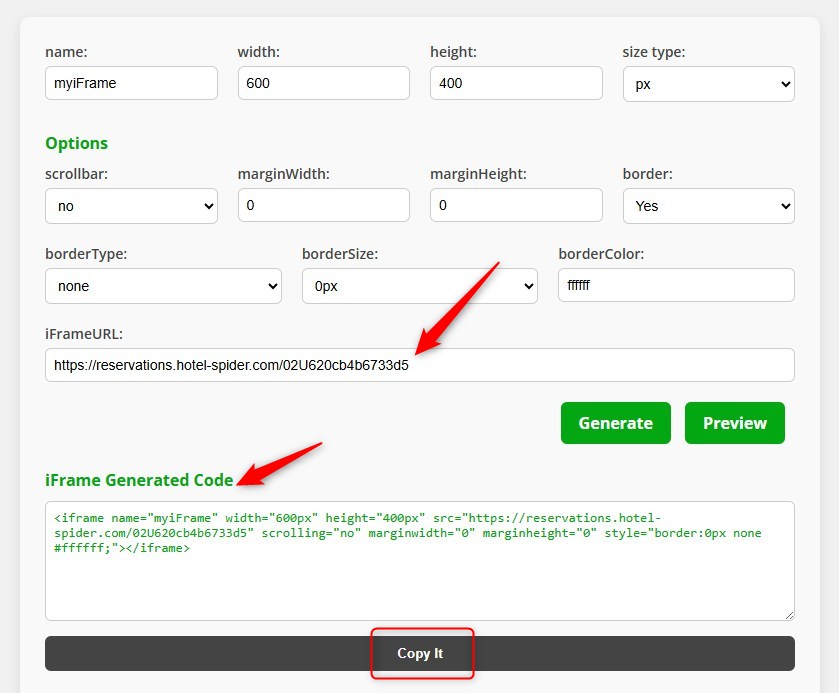Screen dimensions: 839x693
Task: Expand the scrollbar dropdown set to no
Action: (x=131, y=205)
